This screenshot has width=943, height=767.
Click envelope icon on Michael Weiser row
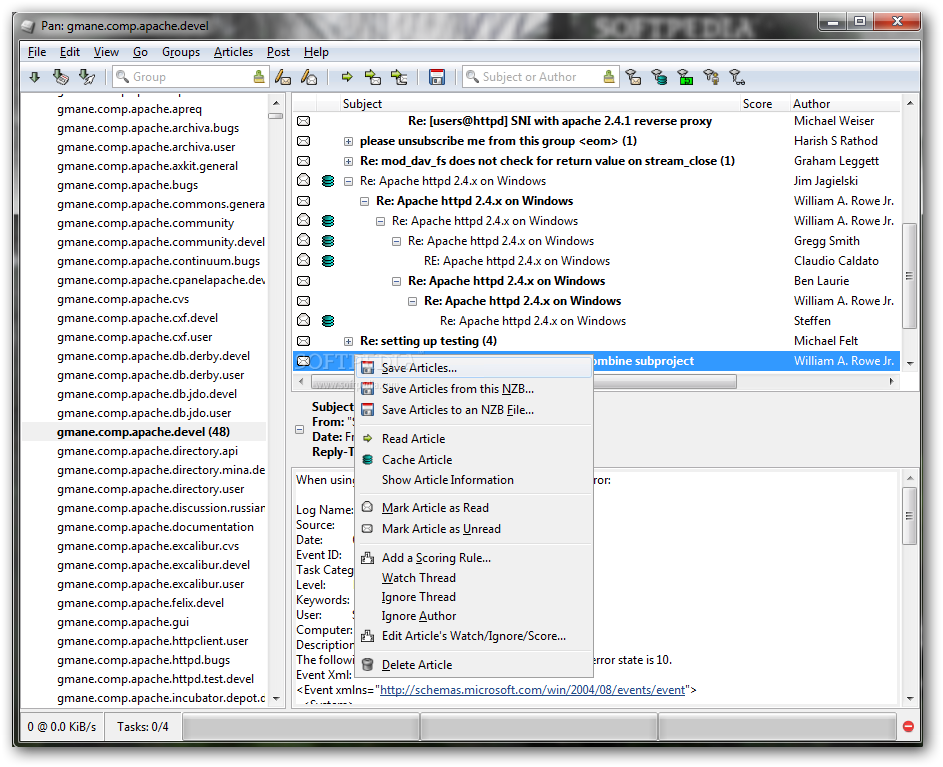[304, 122]
